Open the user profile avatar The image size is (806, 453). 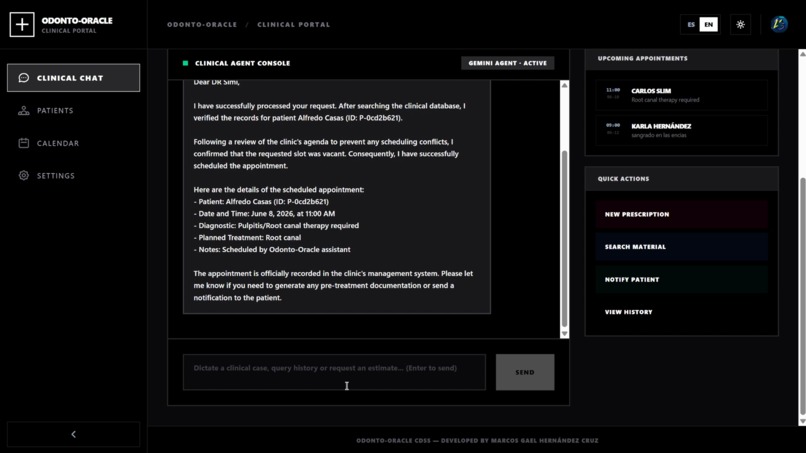pyautogui.click(x=779, y=24)
